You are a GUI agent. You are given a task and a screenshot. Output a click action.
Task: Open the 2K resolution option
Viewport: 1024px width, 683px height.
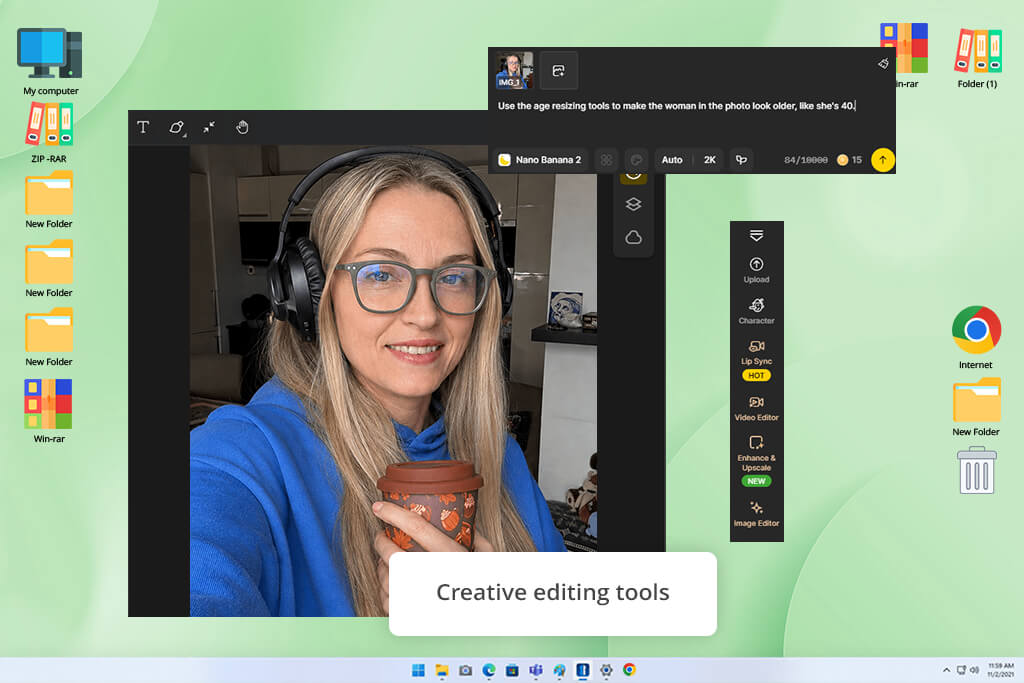tap(710, 160)
